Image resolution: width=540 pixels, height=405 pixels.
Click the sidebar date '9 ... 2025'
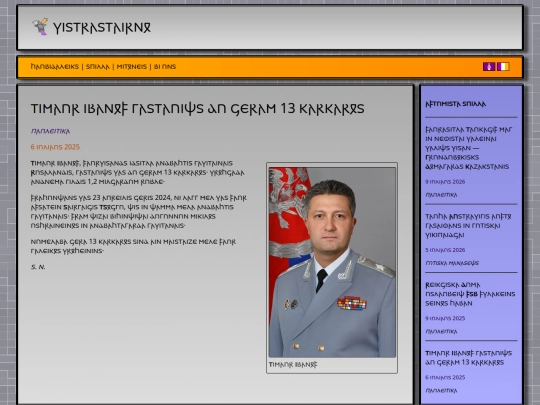coord(445,318)
